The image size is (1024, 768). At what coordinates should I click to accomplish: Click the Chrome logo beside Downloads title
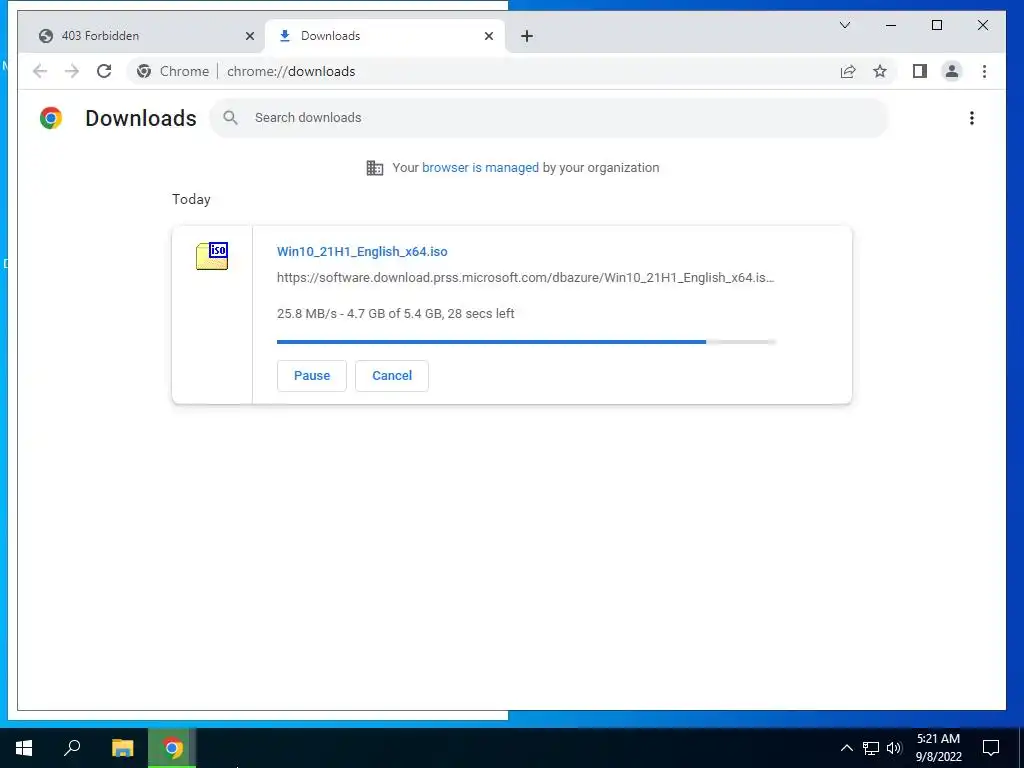point(51,118)
